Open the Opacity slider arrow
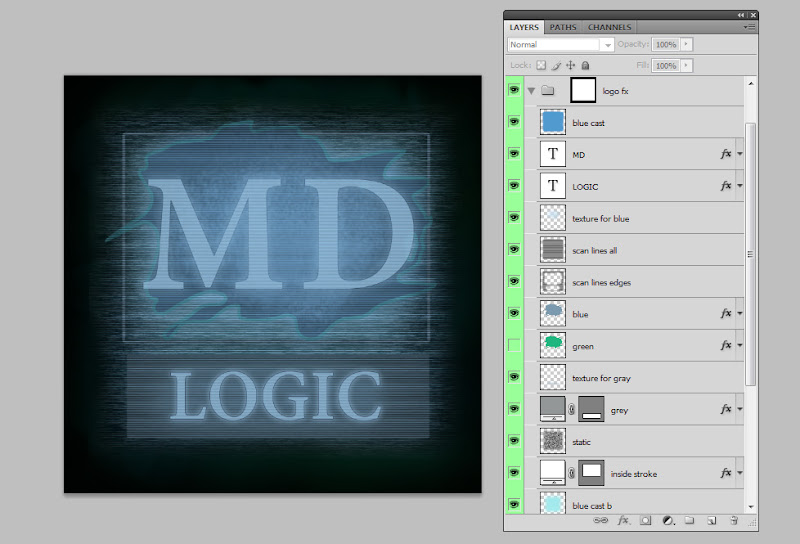The width and height of the screenshot is (800, 544). [x=686, y=44]
